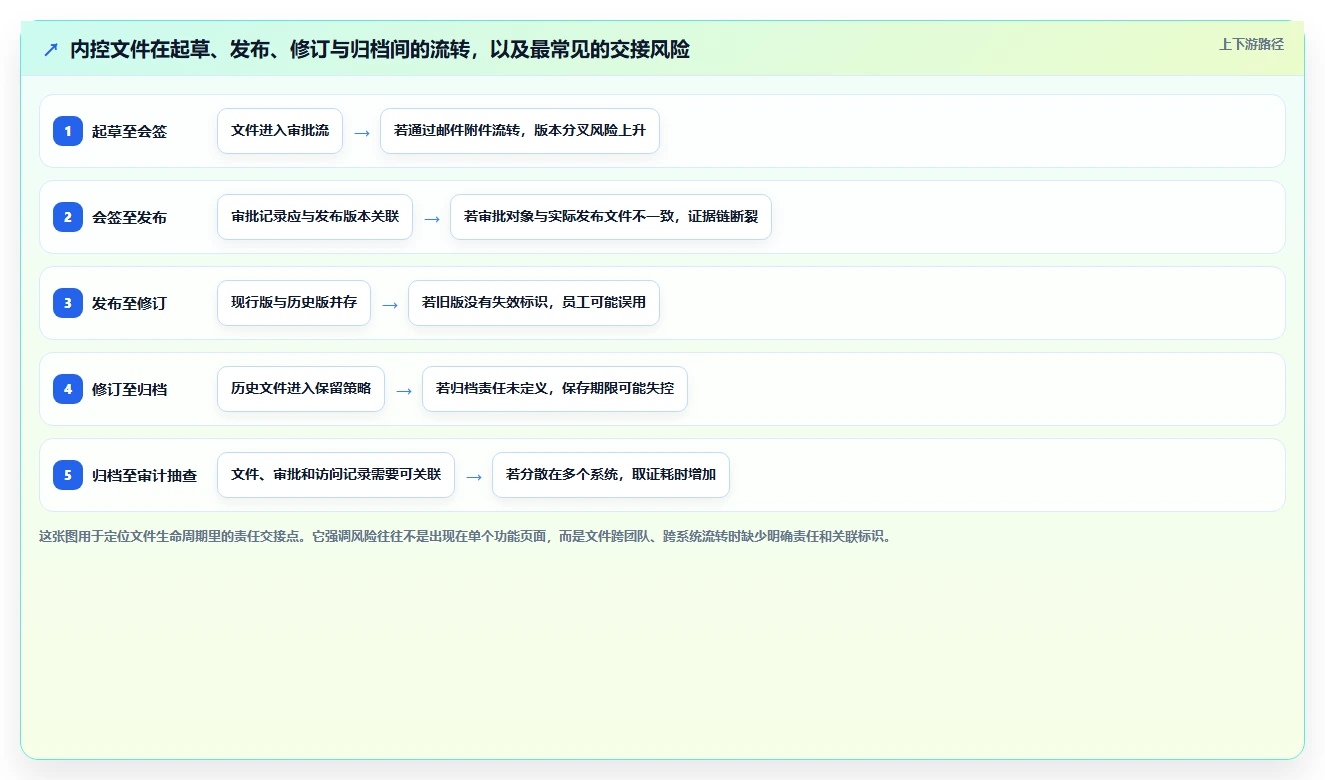Click the 保存期限可能失控 risk box

[x=555, y=389]
